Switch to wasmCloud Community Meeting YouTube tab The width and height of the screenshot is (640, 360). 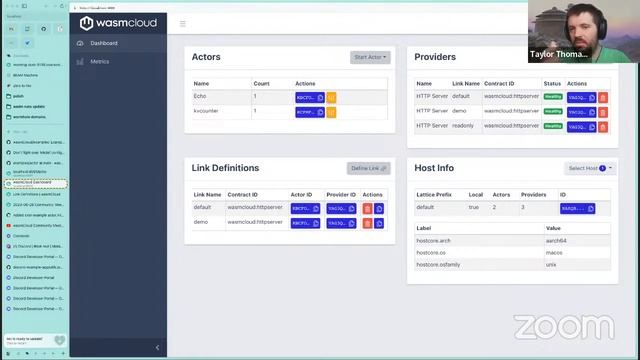coord(35,226)
